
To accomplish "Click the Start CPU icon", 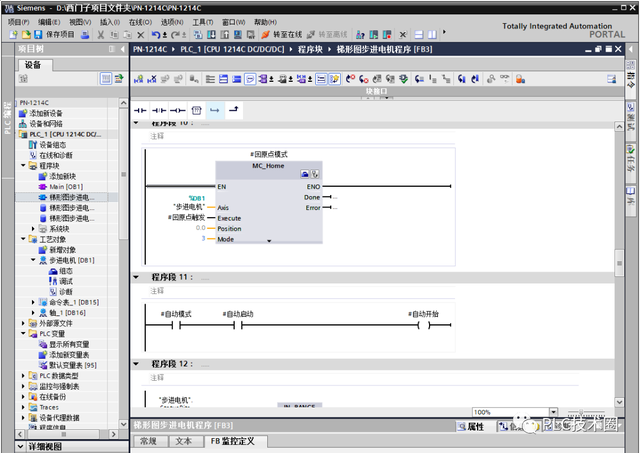I will point(373,35).
